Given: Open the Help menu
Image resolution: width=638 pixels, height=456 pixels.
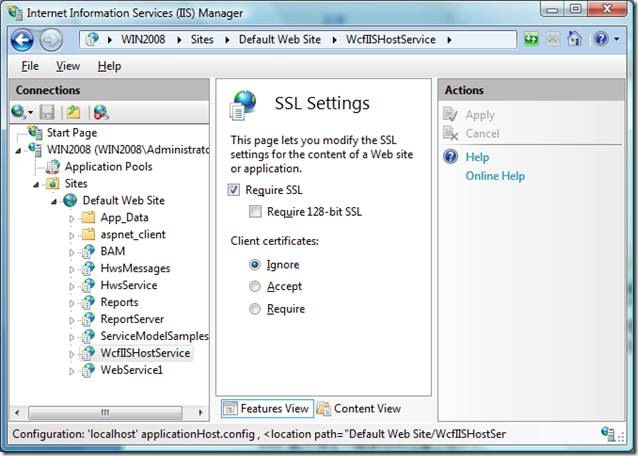Looking at the screenshot, I should point(109,66).
